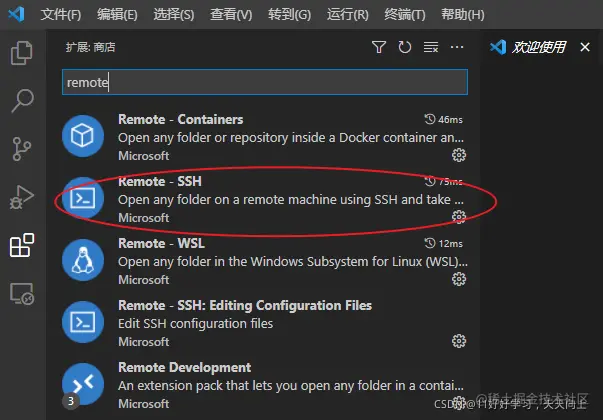Viewport: 603px width, 420px height.
Task: Refresh the extensions list
Action: pyautogui.click(x=405, y=47)
